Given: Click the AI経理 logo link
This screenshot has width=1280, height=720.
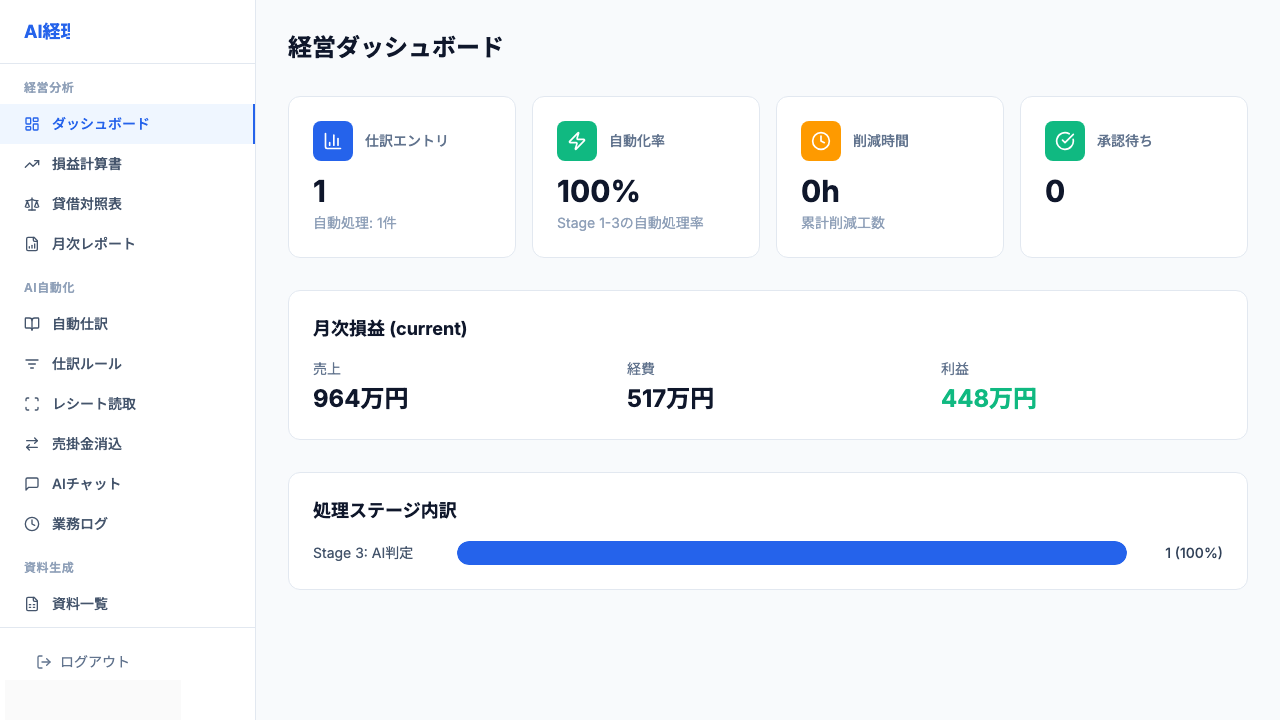Looking at the screenshot, I should [x=45, y=31].
